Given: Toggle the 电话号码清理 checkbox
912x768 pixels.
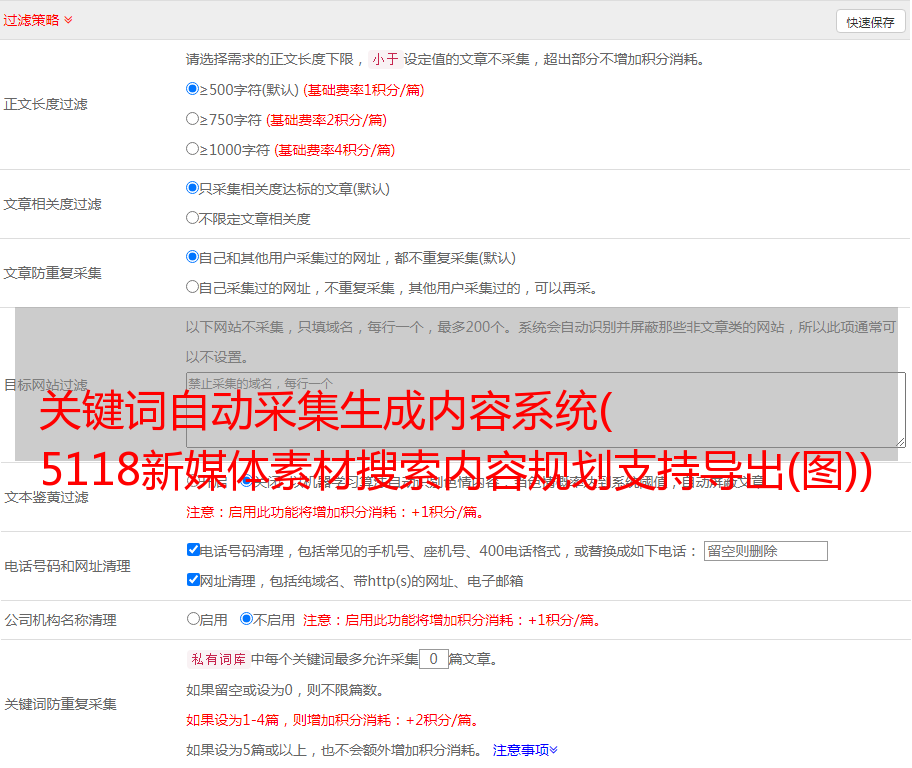Looking at the screenshot, I should (x=194, y=550).
